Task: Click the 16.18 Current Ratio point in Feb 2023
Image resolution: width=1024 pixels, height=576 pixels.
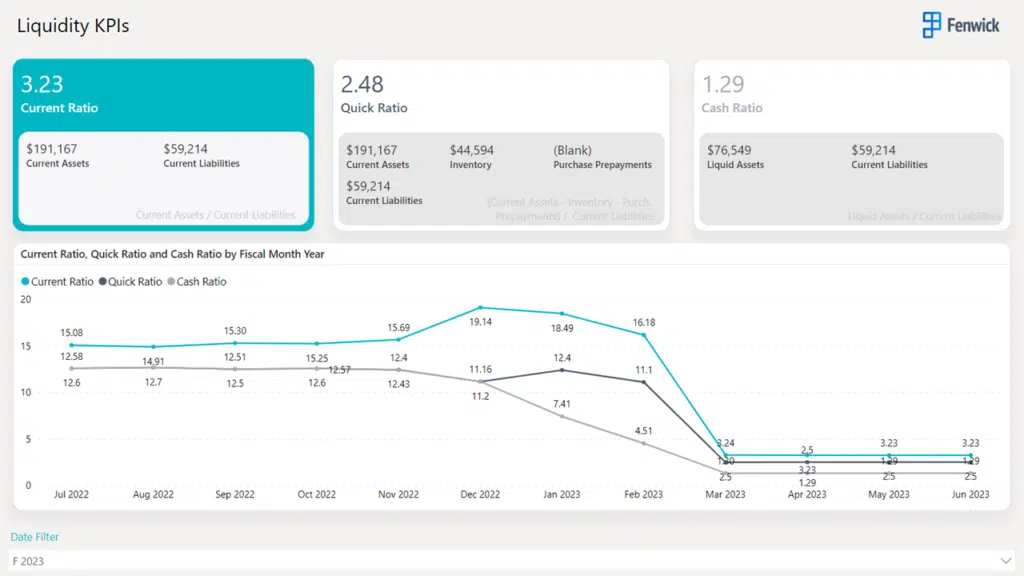Action: (x=644, y=334)
